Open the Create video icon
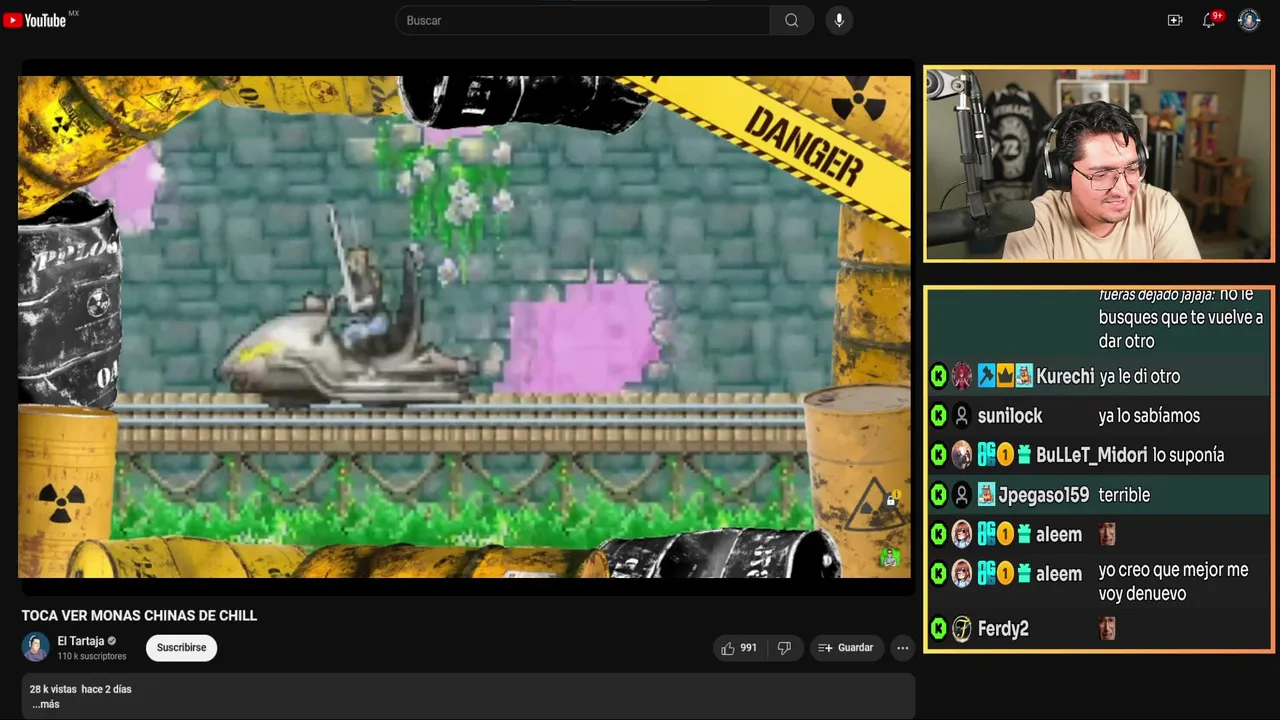Viewport: 1280px width, 720px height. pos(1175,20)
